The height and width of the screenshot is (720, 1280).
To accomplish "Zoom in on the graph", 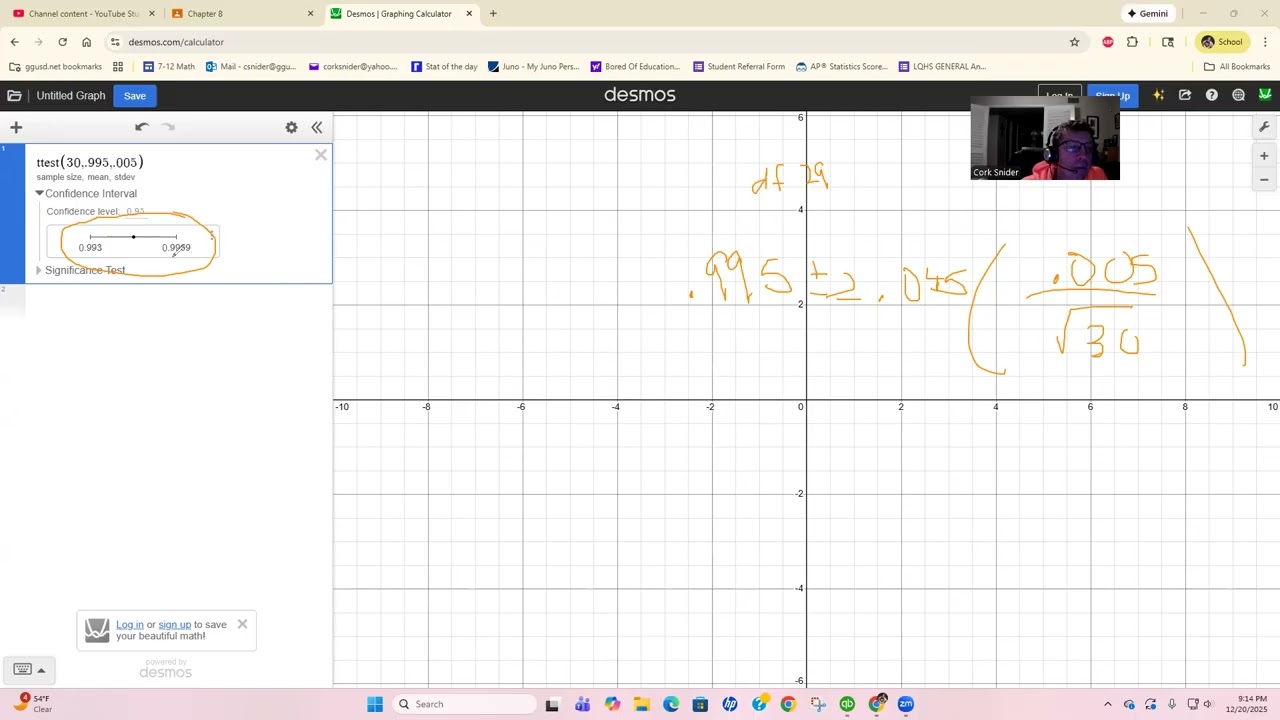I will tap(1264, 156).
